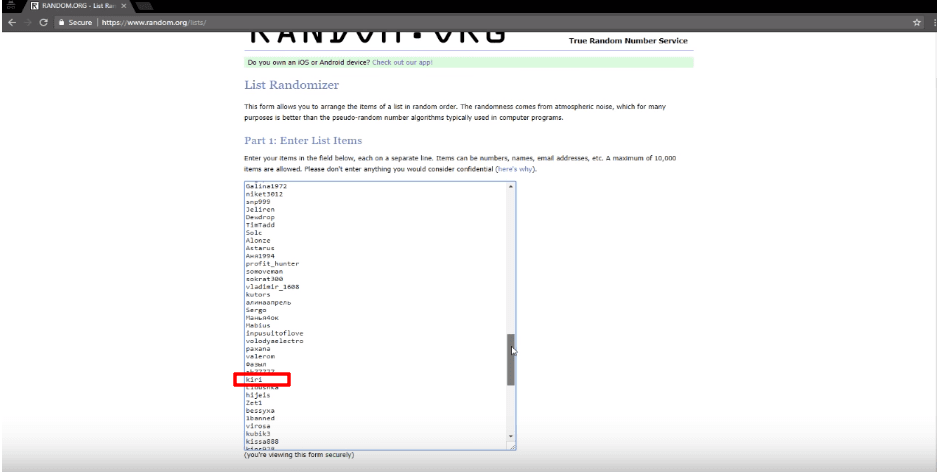The image size is (937, 472).
Task: Click the incognito icon at top-left
Action: coord(11,5)
